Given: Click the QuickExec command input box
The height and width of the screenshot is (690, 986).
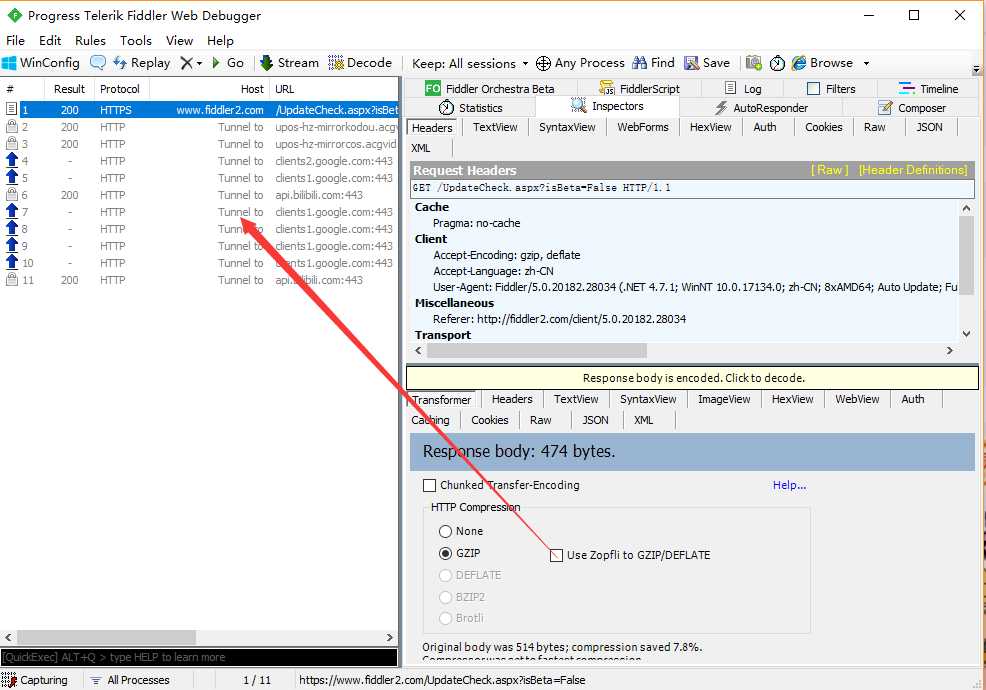Looking at the screenshot, I should click(199, 657).
